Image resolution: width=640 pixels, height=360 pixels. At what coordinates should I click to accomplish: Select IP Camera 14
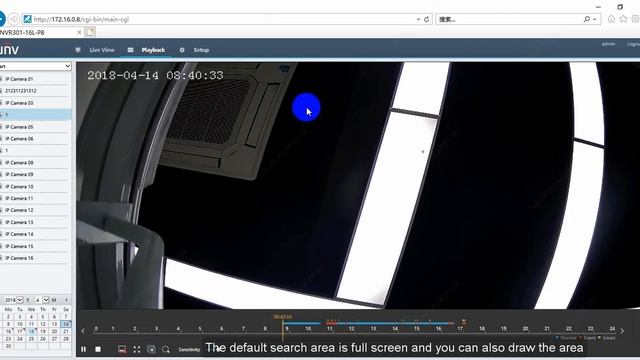point(36,234)
